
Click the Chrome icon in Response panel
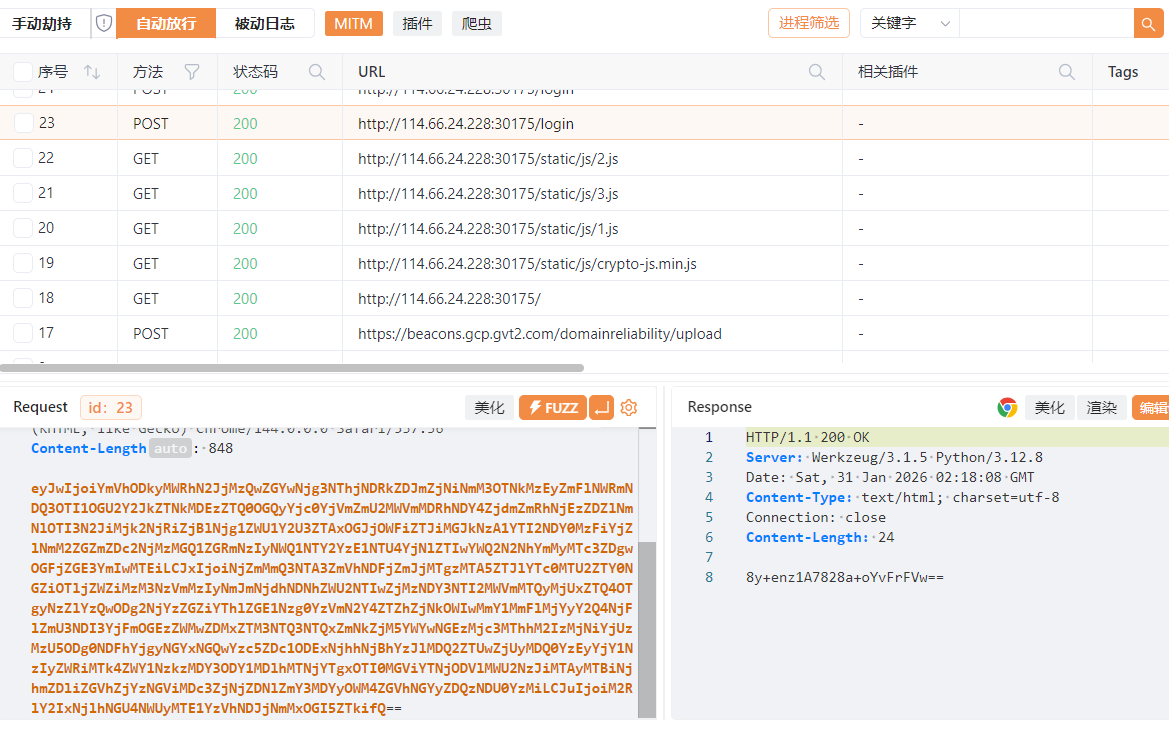tap(1007, 407)
